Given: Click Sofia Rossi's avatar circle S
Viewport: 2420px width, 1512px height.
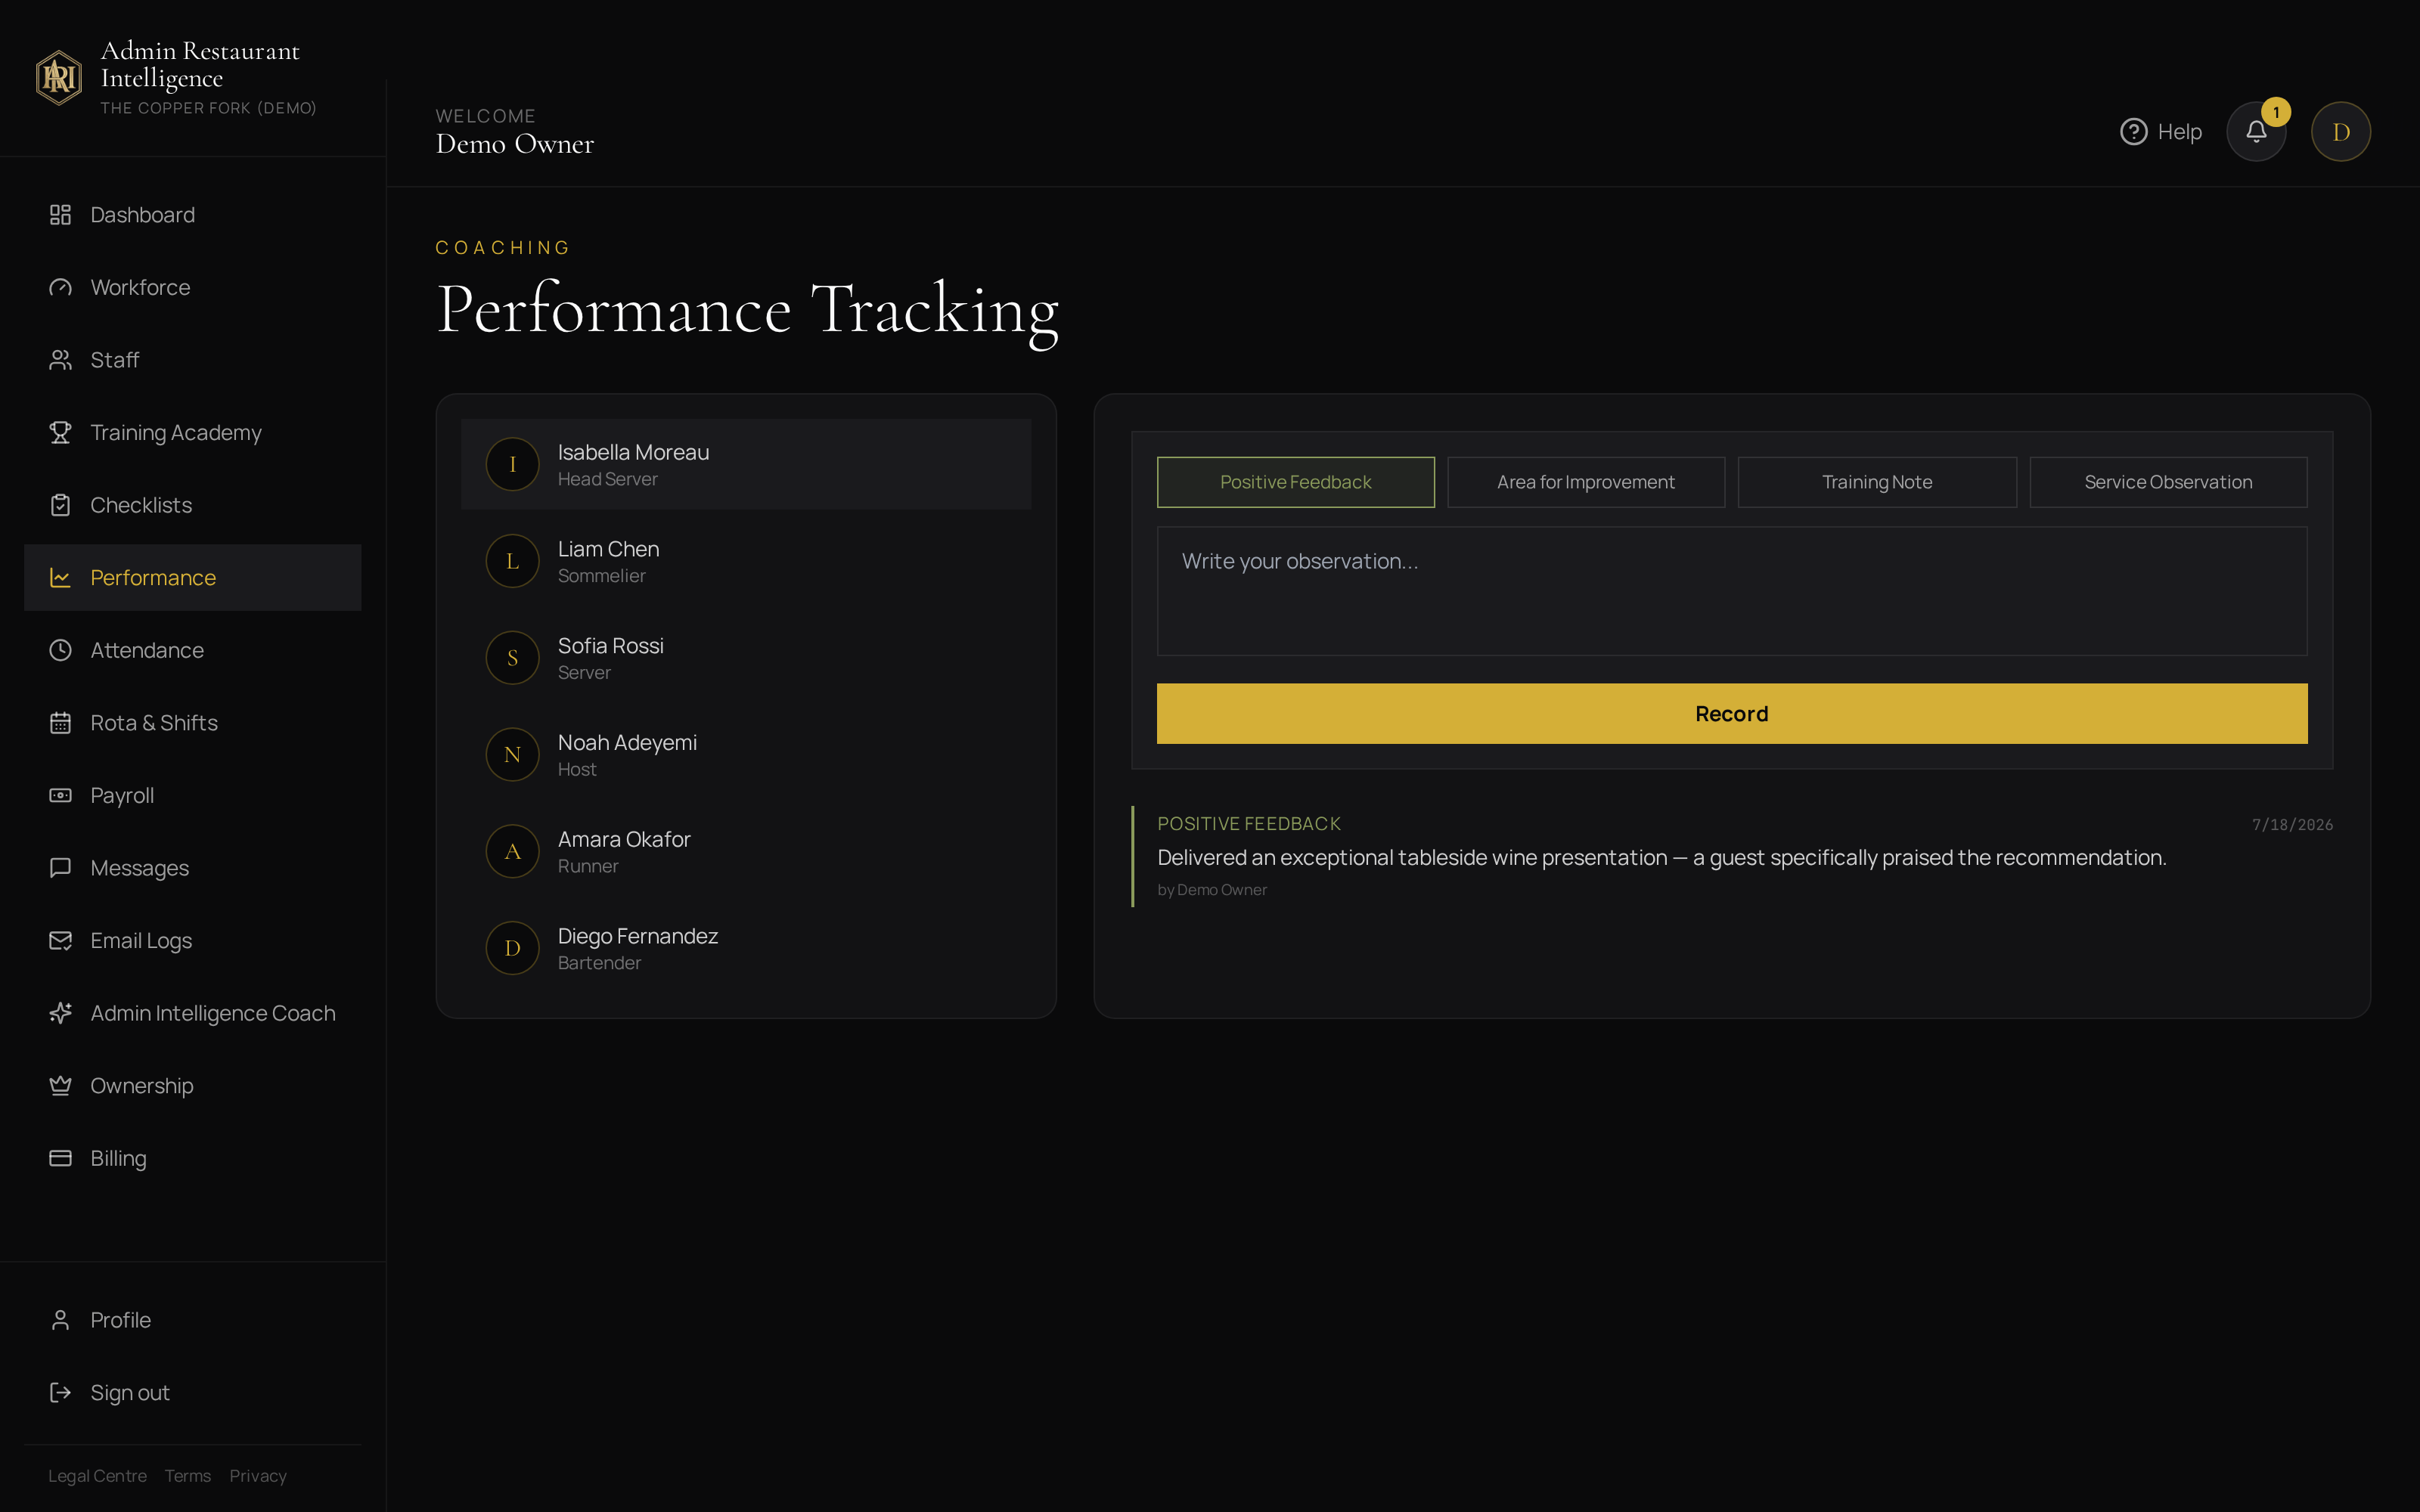Looking at the screenshot, I should (x=513, y=658).
